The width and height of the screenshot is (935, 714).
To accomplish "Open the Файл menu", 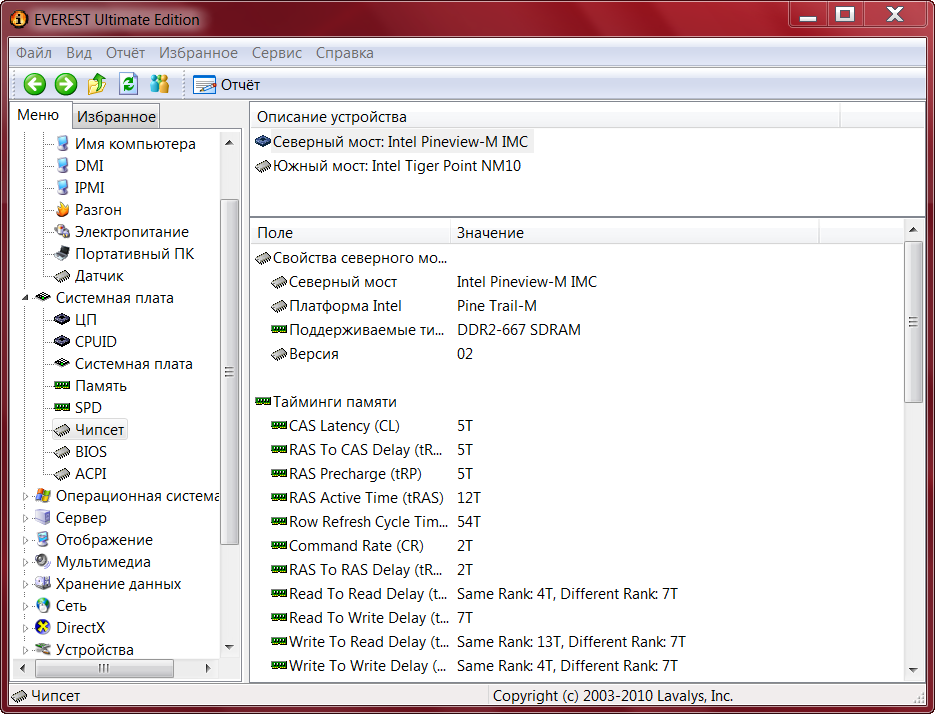I will pyautogui.click(x=34, y=53).
